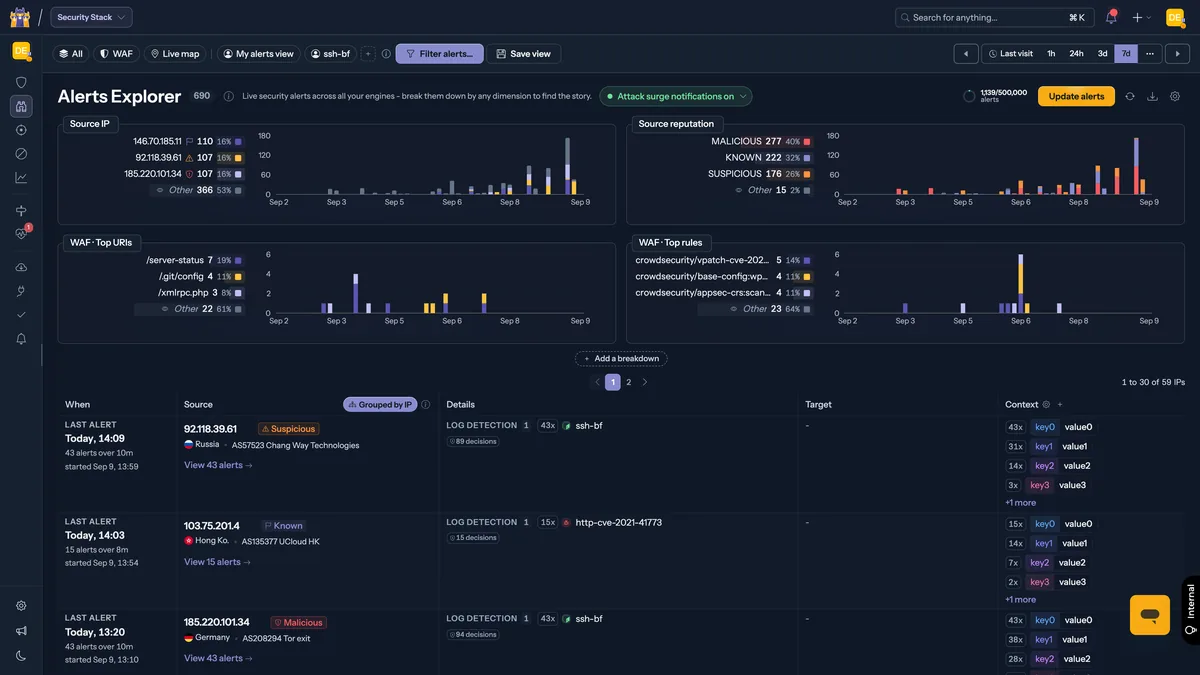Click the signpost sidebar icon
The height and width of the screenshot is (675, 1200).
pyautogui.click(x=21, y=210)
